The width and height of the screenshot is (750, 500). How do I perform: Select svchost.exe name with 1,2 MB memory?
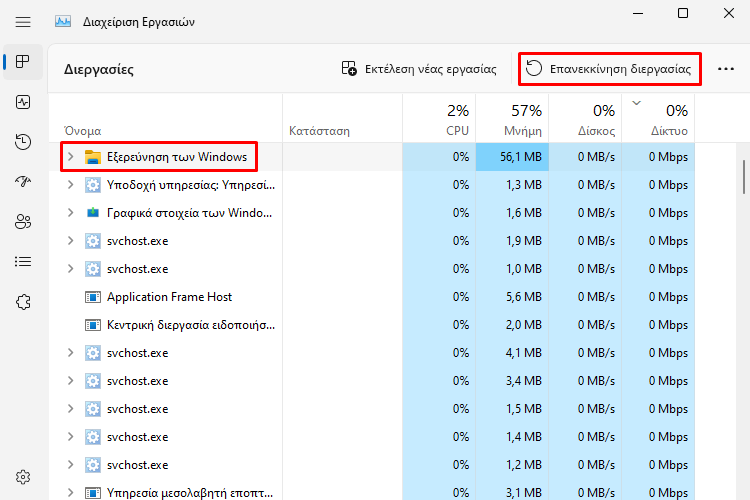tap(138, 465)
